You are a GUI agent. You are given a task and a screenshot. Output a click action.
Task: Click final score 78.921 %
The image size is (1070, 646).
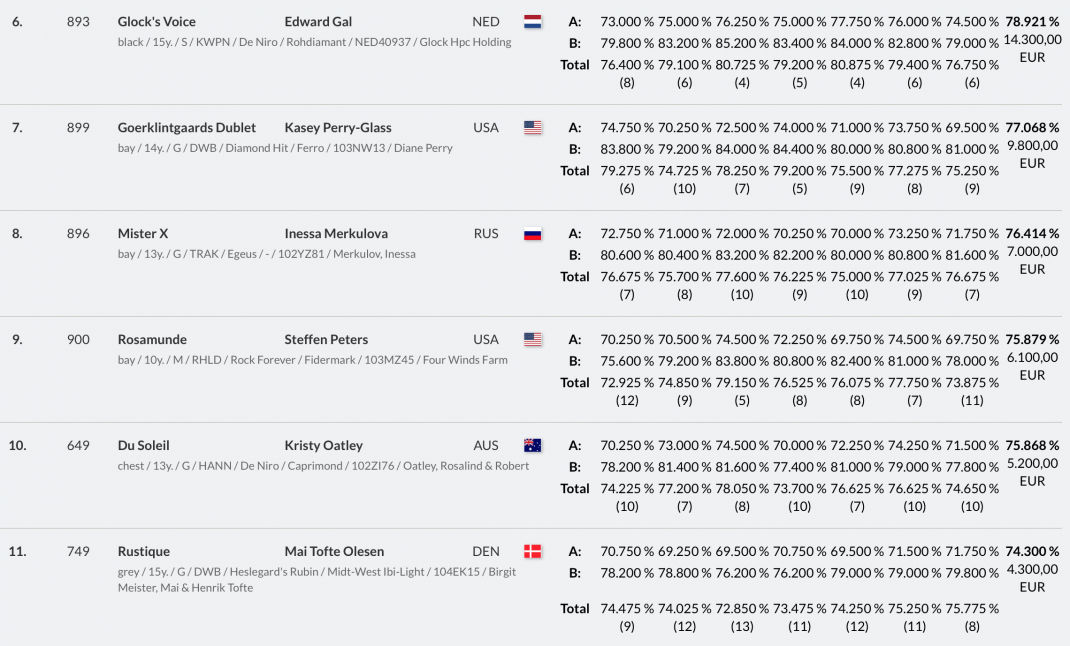pyautogui.click(x=1032, y=21)
